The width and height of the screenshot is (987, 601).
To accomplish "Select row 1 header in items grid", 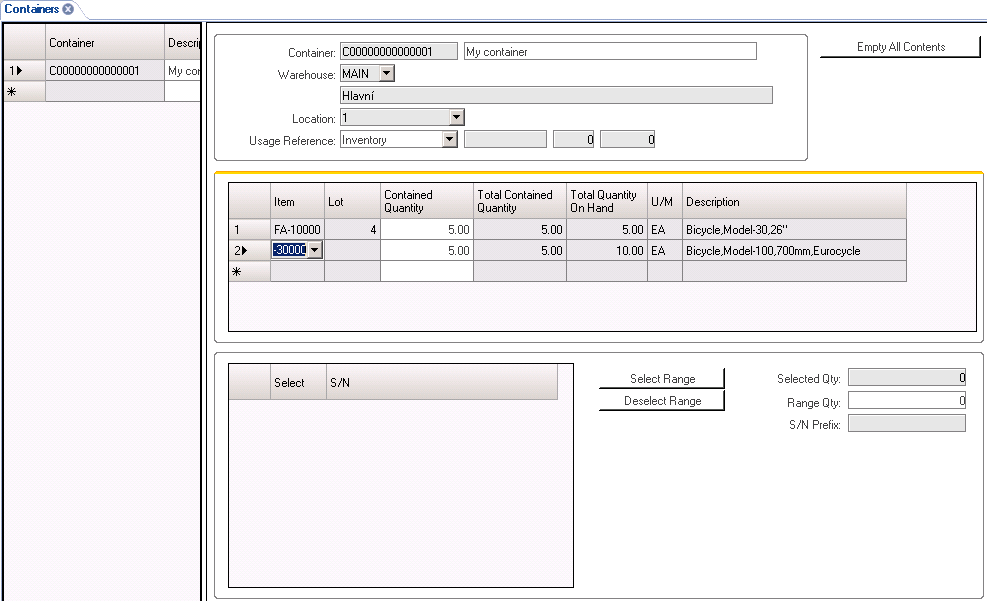I will point(250,230).
